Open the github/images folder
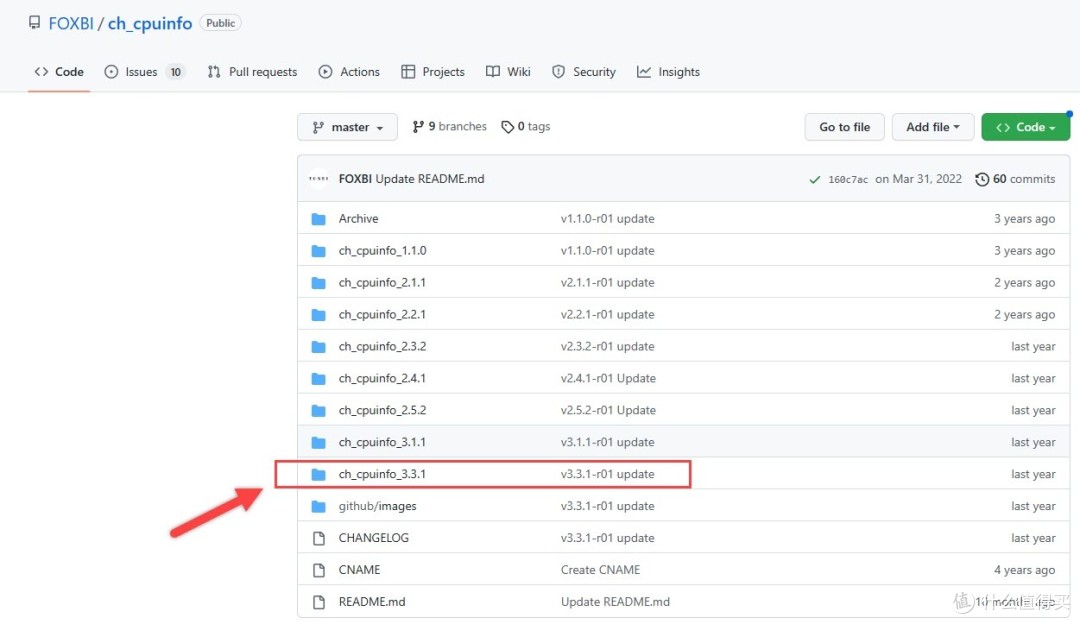 tap(377, 506)
